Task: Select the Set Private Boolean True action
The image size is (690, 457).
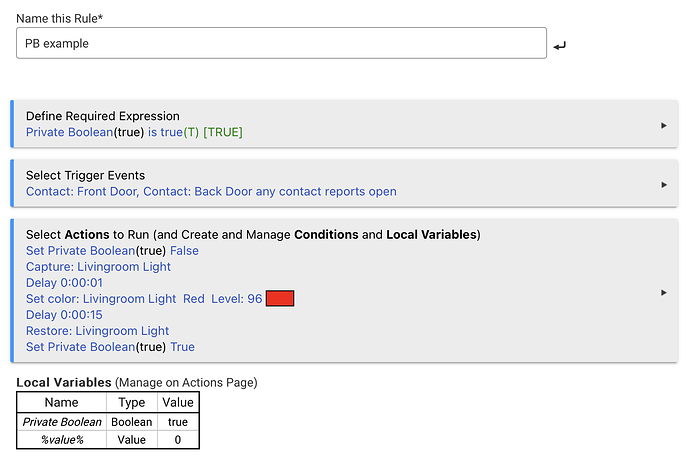Action: 110,347
